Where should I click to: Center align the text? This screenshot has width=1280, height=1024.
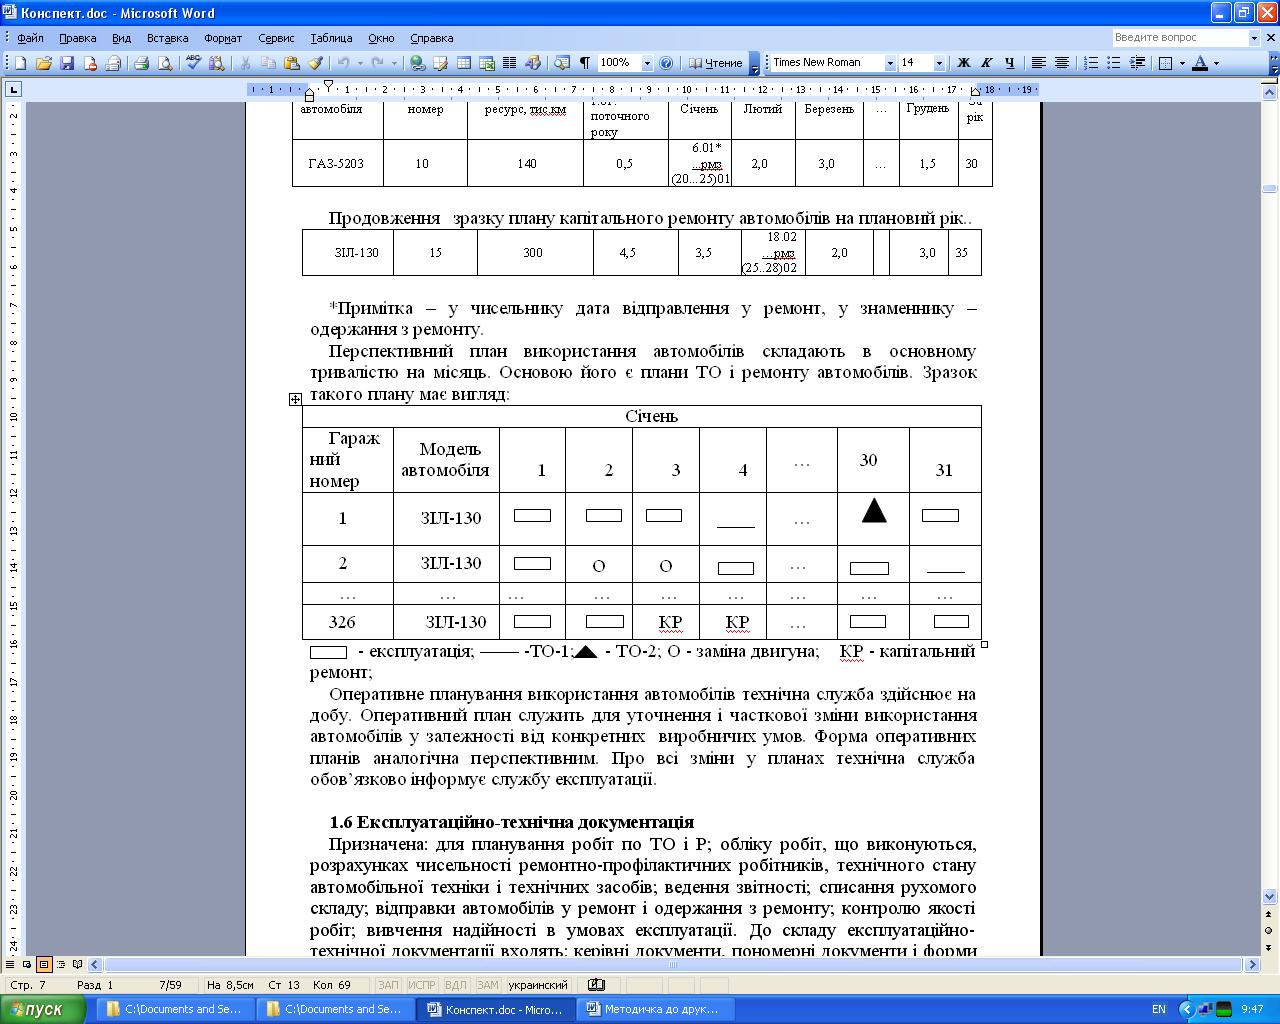[1062, 63]
